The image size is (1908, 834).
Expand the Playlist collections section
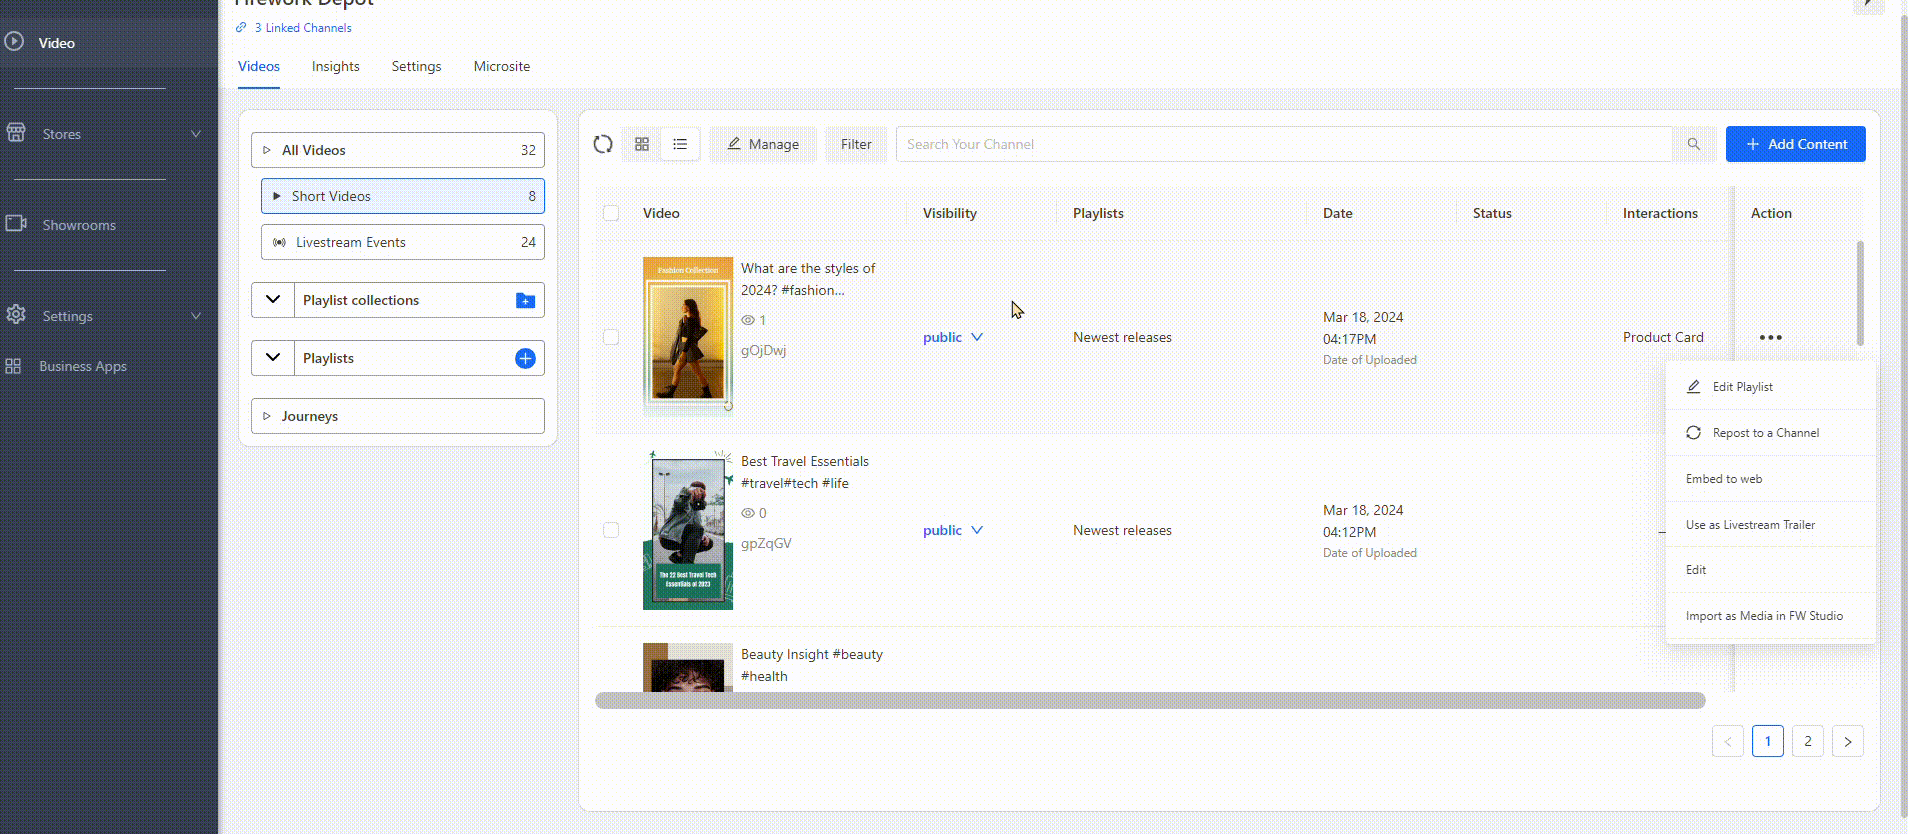[273, 300]
